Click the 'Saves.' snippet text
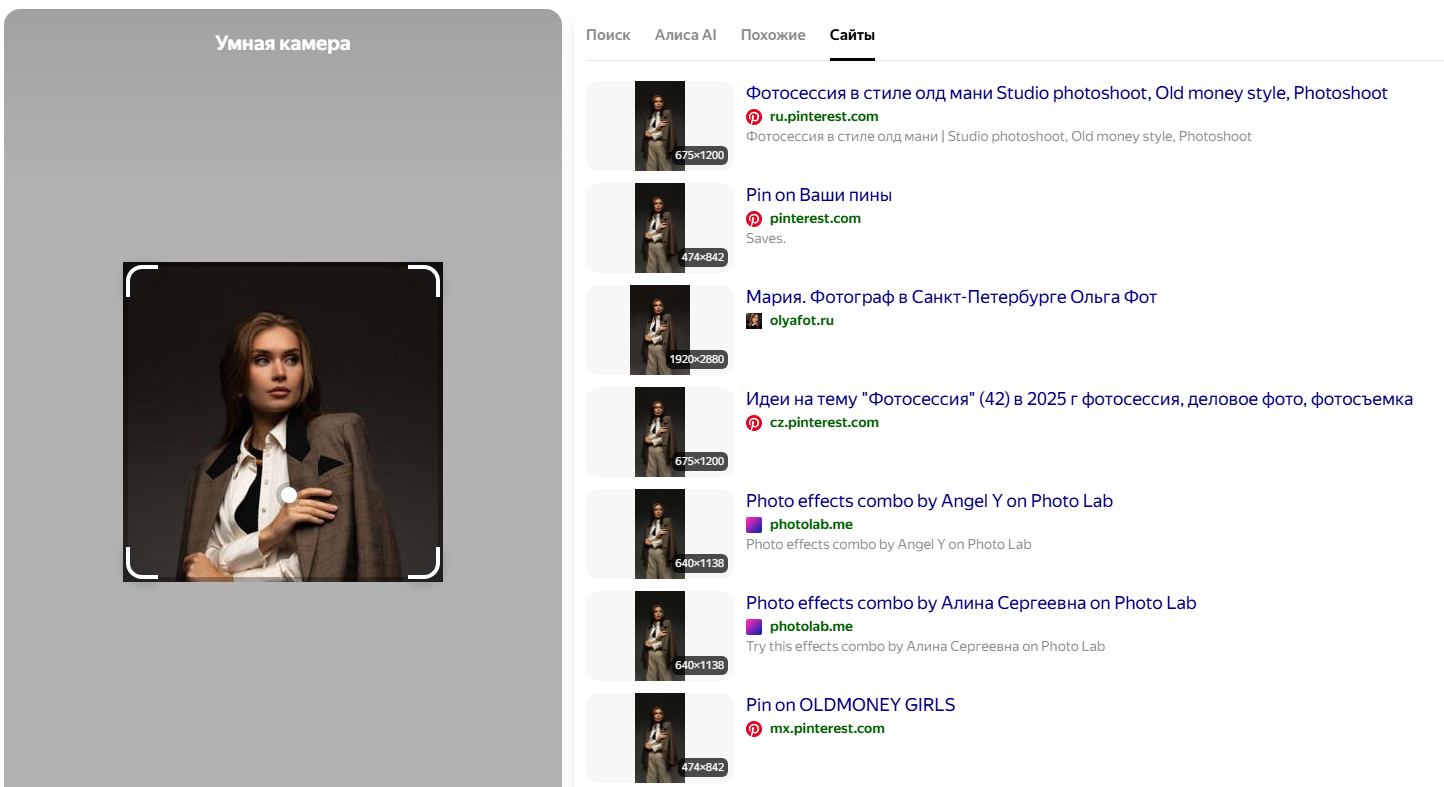Viewport: 1444px width, 787px height. pyautogui.click(x=766, y=239)
